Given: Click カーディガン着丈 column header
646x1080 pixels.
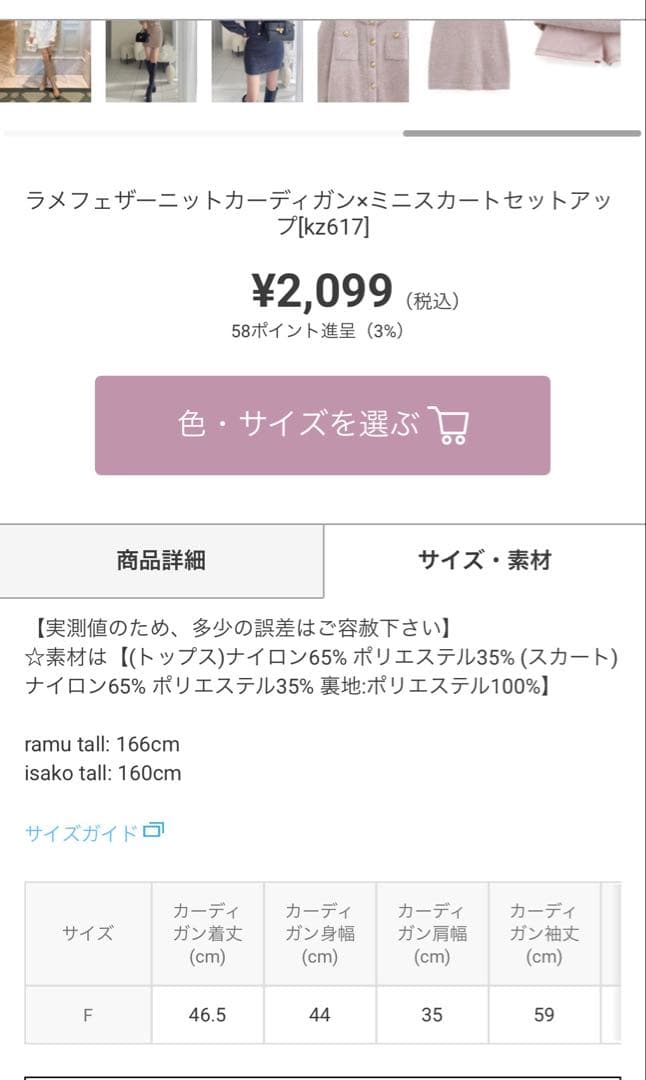Looking at the screenshot, I should point(207,934).
